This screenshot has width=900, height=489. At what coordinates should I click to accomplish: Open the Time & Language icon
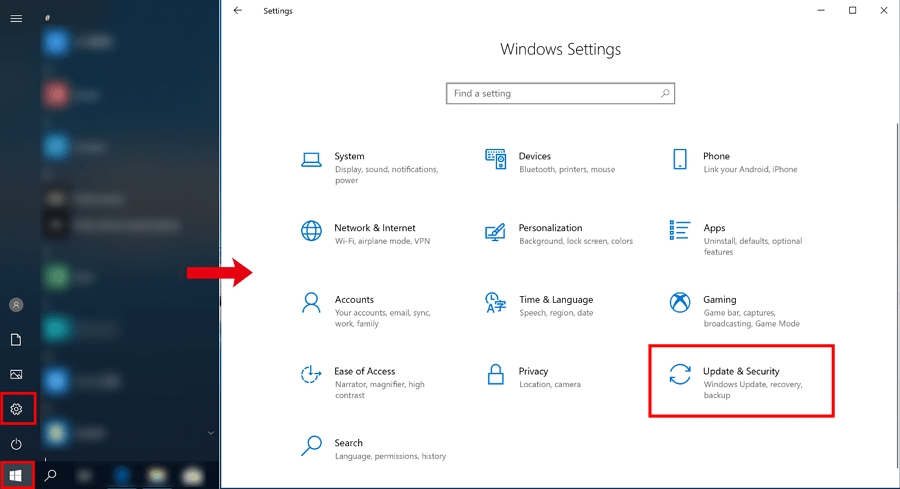click(x=495, y=302)
